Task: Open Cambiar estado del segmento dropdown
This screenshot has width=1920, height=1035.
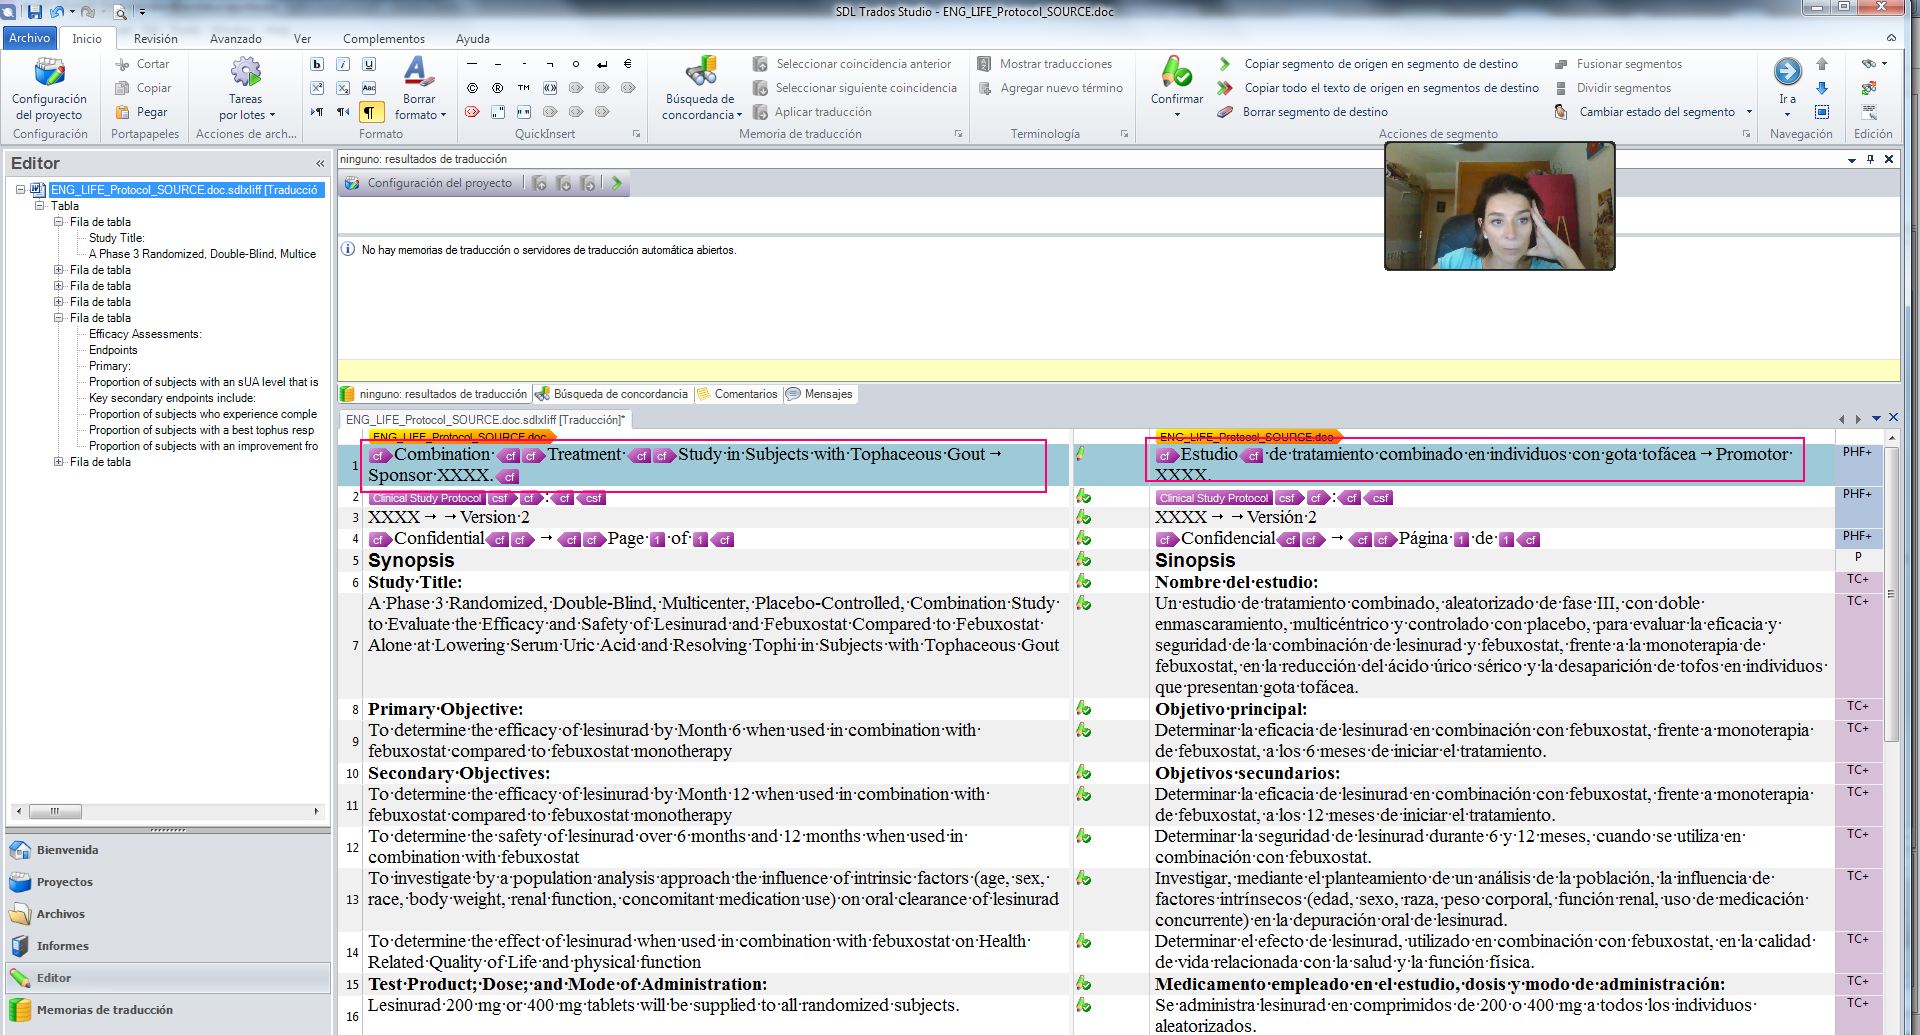Action: click(1749, 112)
